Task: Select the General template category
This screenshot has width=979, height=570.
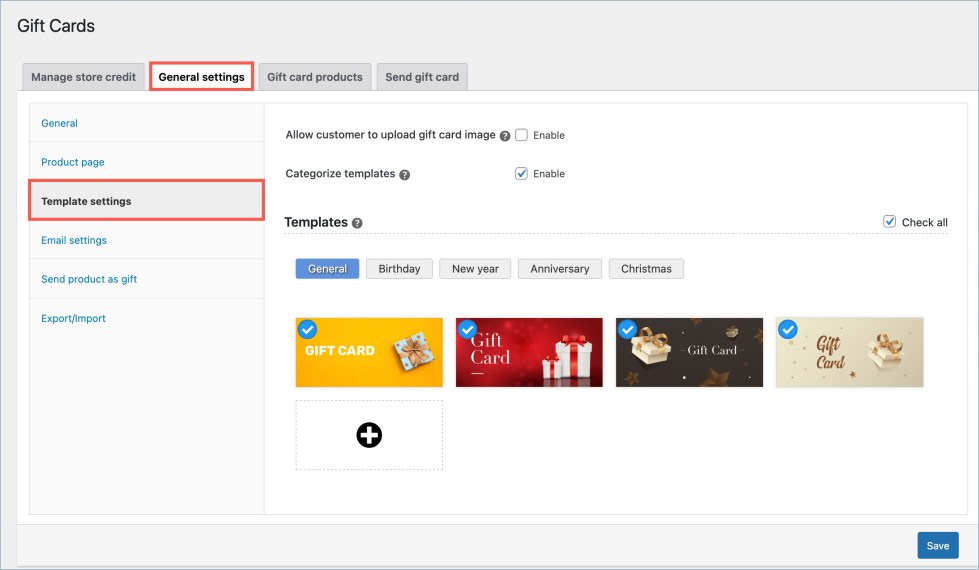Action: tap(327, 268)
